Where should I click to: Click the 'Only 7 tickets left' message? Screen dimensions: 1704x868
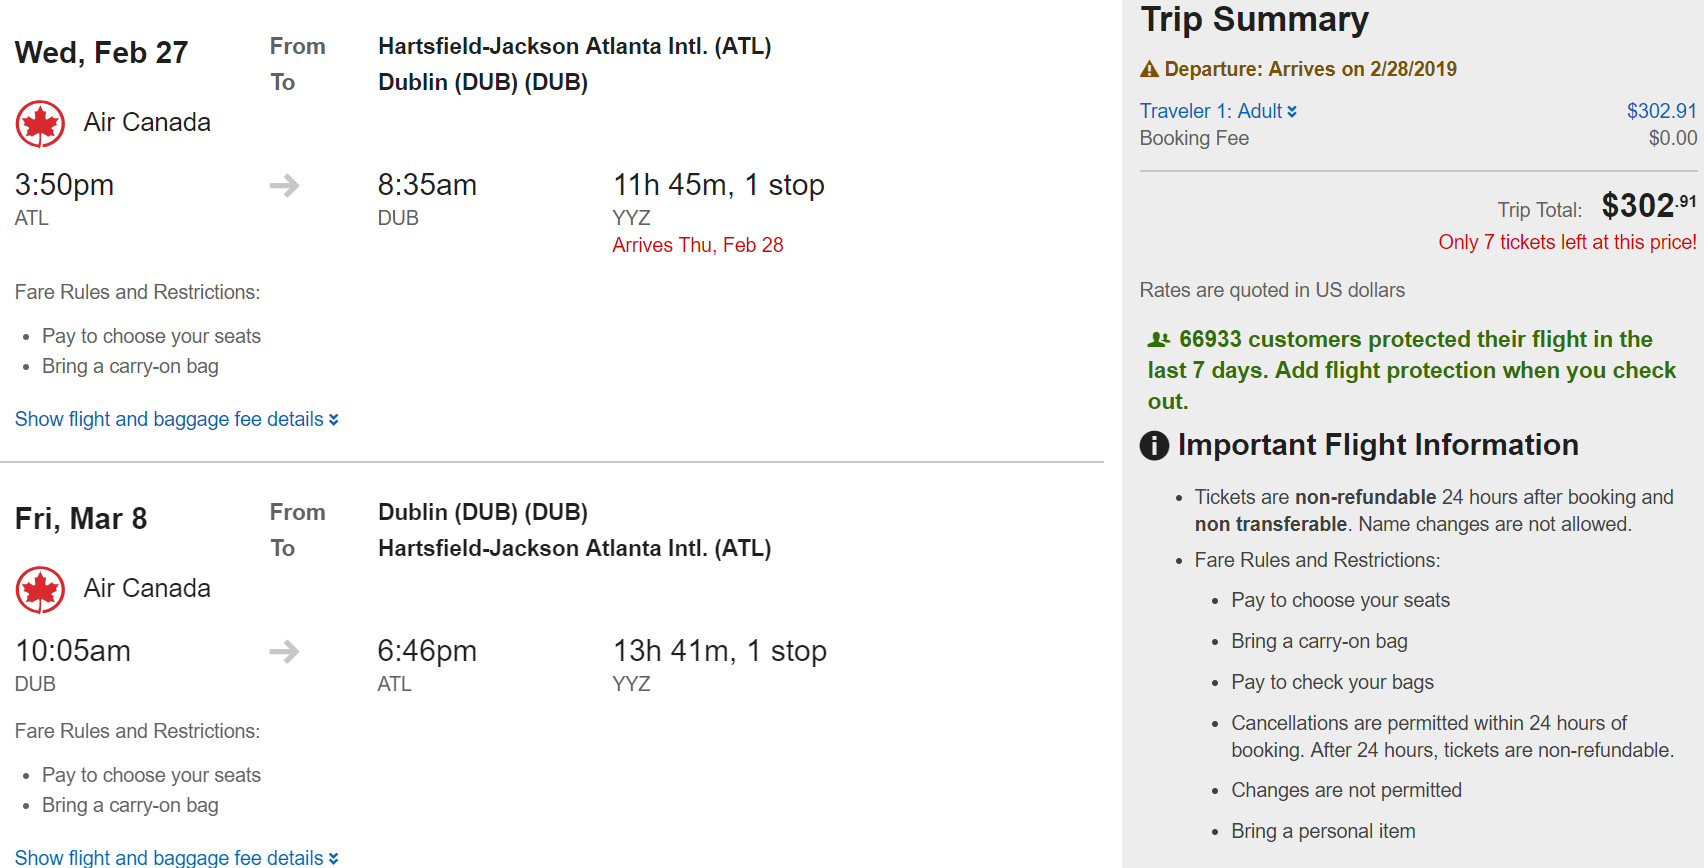[x=1566, y=242]
